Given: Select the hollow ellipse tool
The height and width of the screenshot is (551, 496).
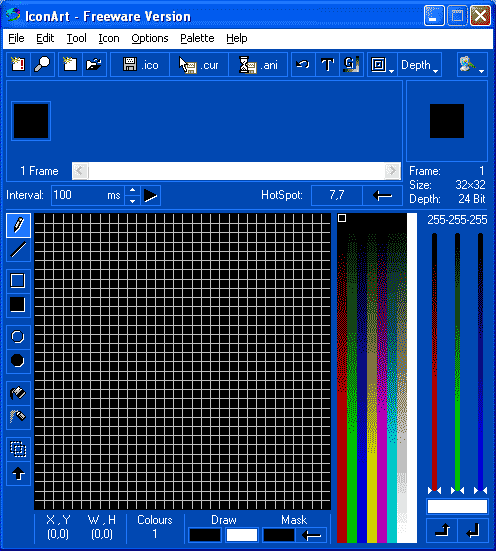Looking at the screenshot, I should click(18, 337).
